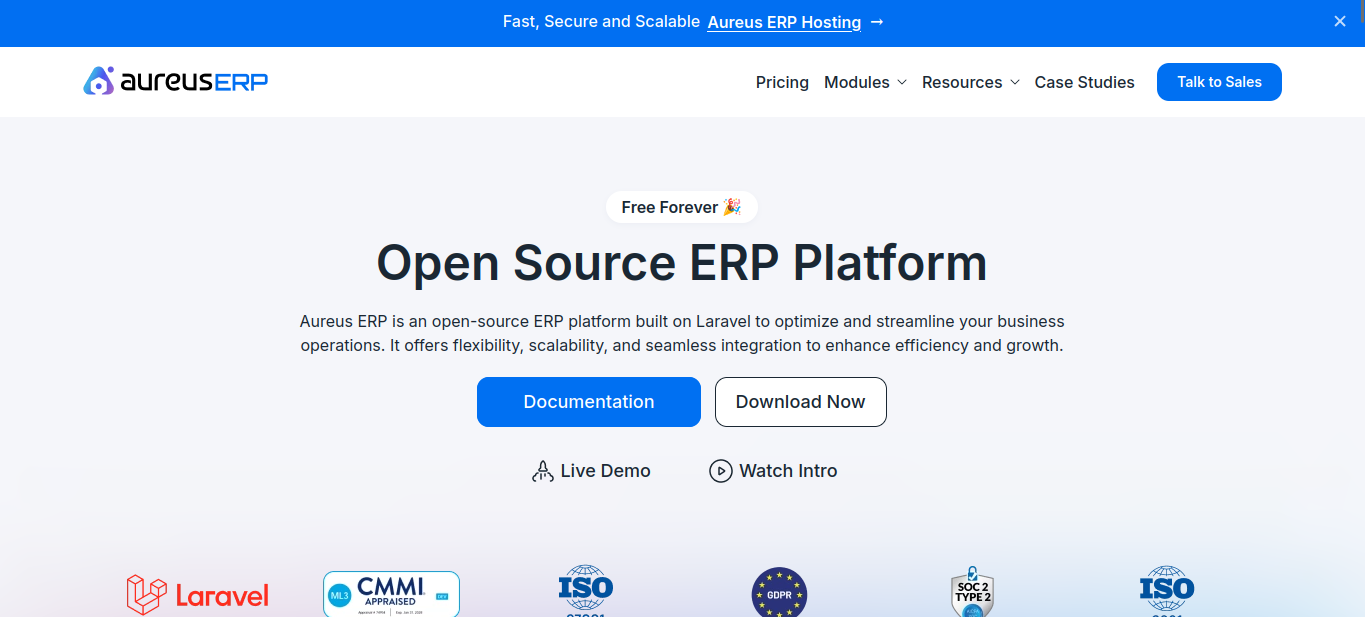1365x617 pixels.
Task: Expand the Modules dropdown chevron
Action: [x=901, y=82]
